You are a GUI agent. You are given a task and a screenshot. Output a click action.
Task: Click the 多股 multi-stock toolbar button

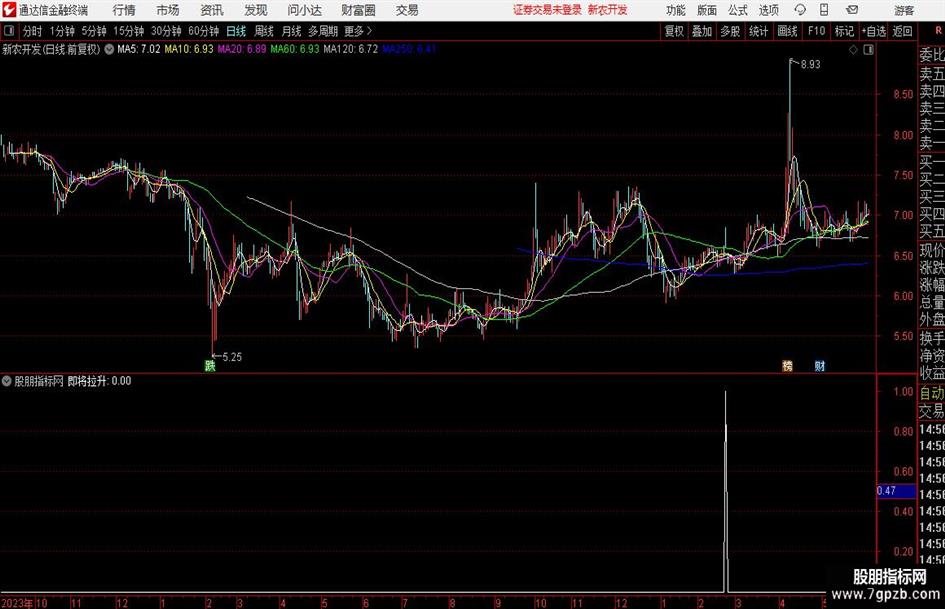730,31
